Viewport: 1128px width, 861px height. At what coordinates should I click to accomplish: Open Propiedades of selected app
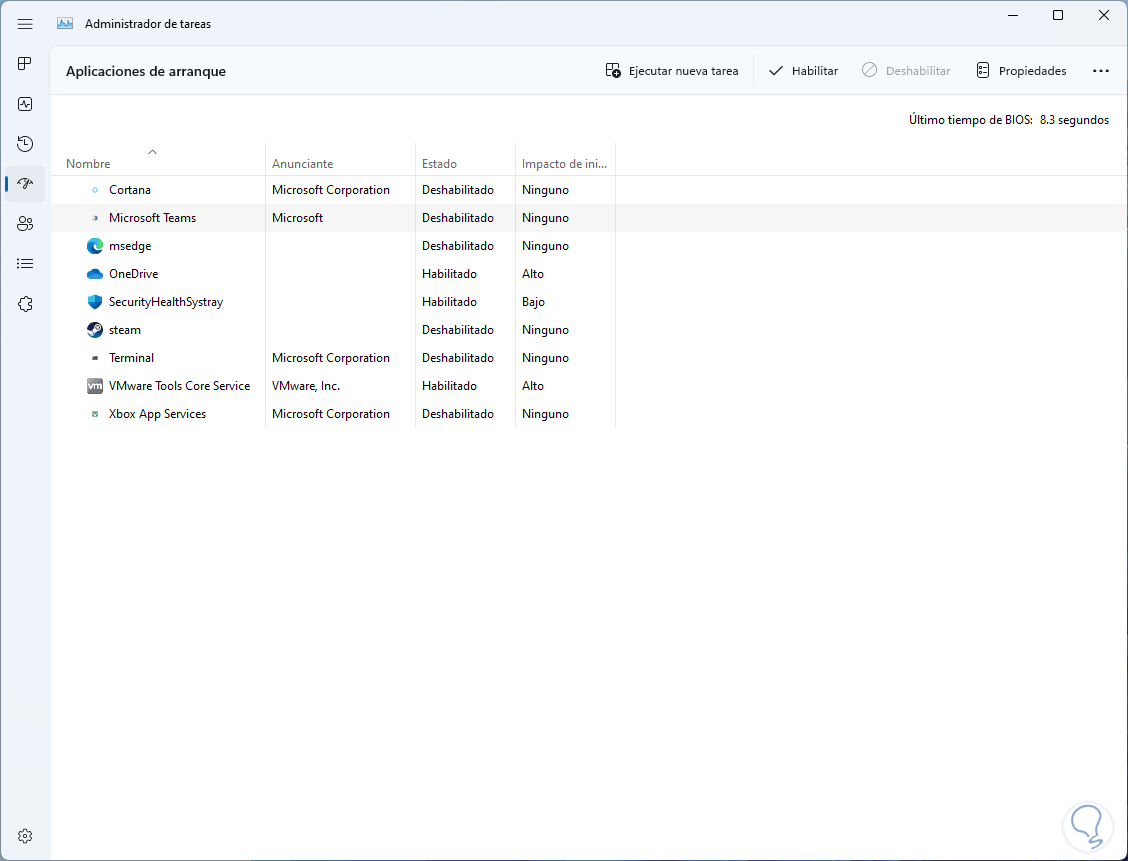(x=1022, y=70)
